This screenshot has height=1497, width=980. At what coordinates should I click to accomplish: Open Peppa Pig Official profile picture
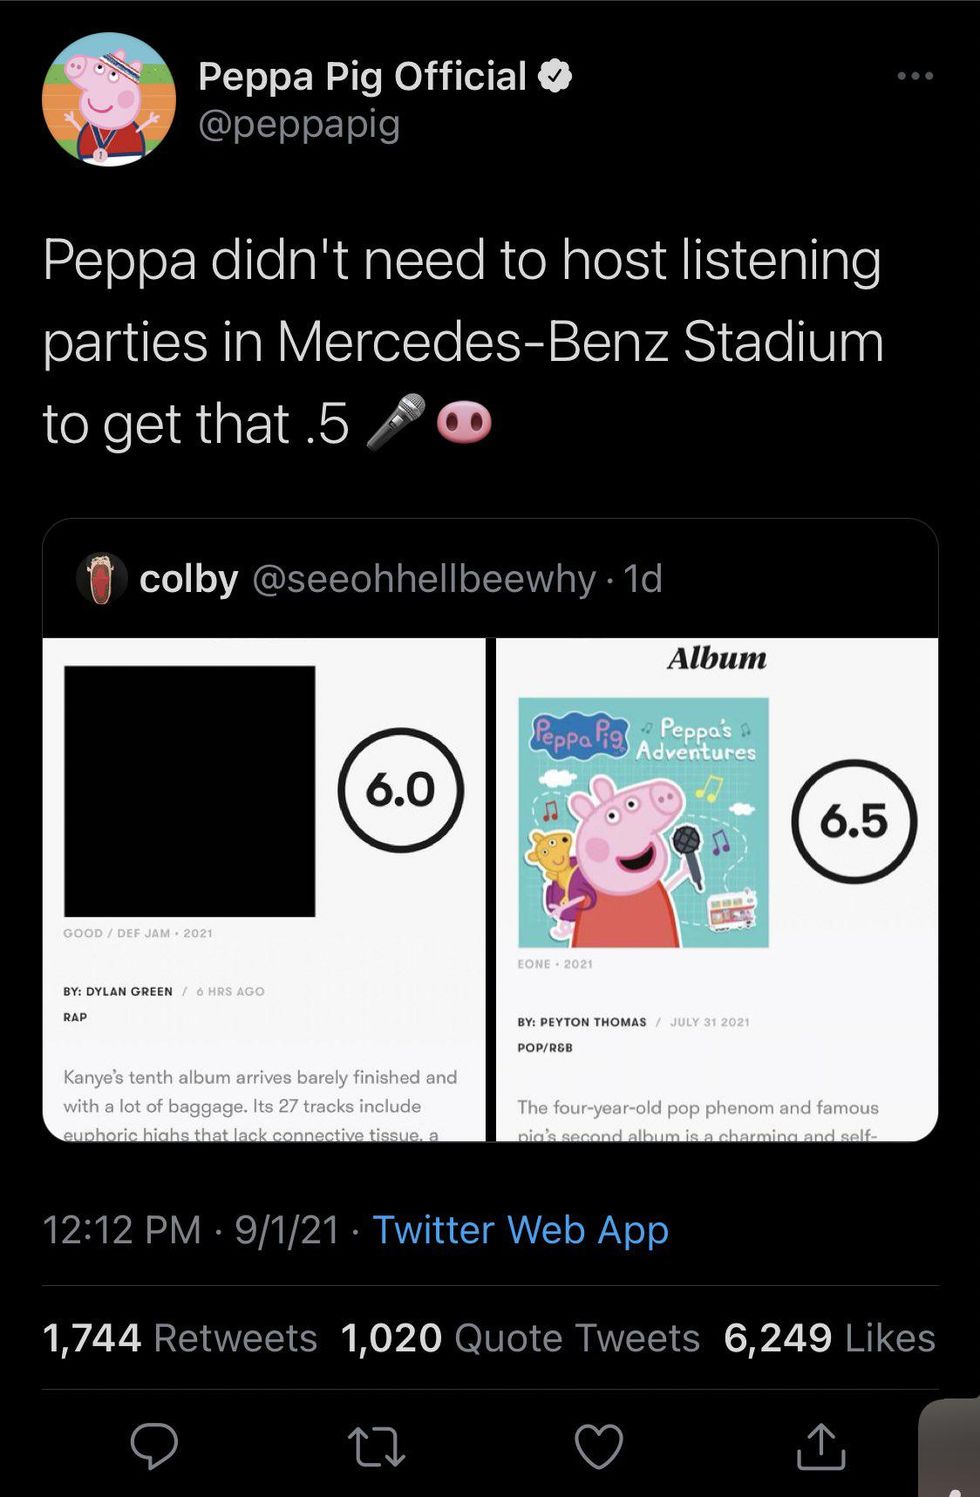click(109, 99)
